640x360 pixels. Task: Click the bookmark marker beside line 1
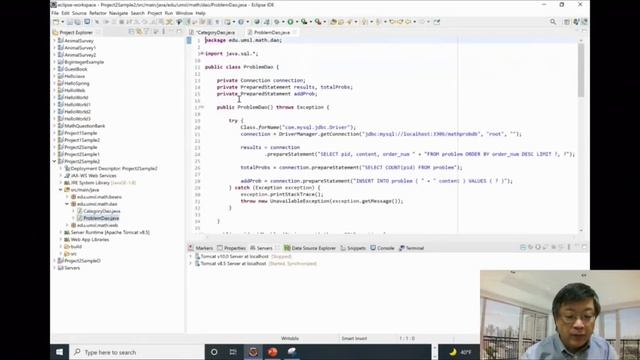point(189,40)
